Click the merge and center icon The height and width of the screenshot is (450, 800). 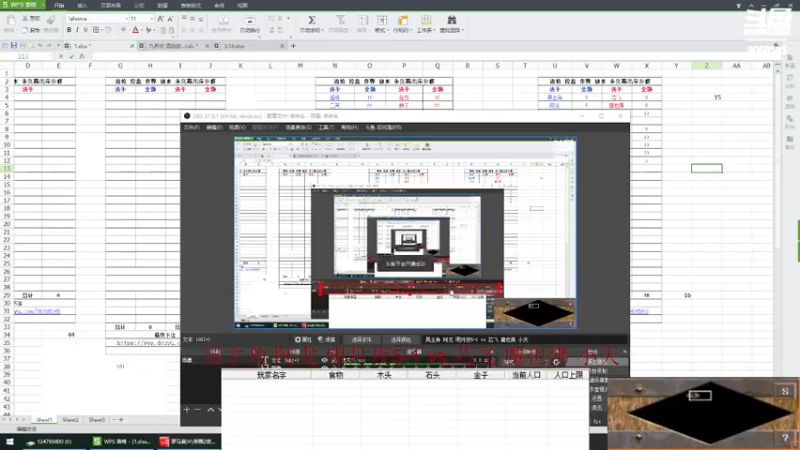(223, 20)
